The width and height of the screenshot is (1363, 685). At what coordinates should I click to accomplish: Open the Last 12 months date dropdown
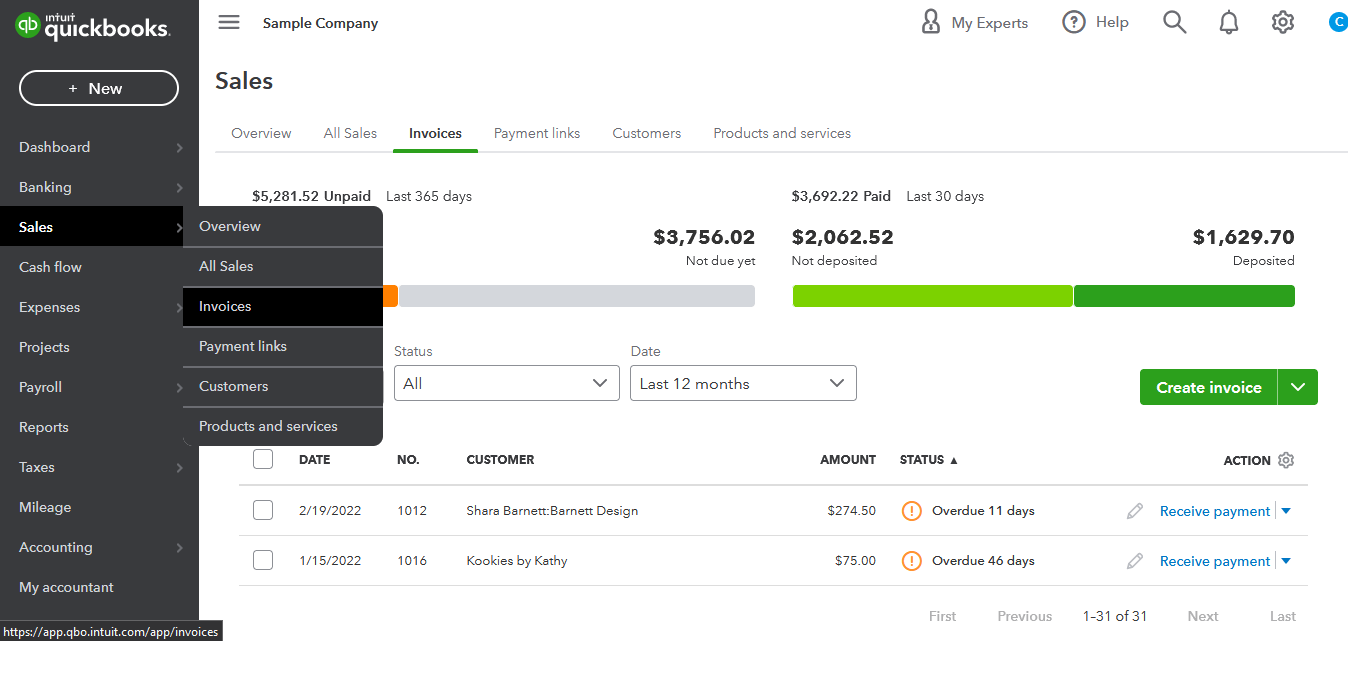tap(743, 383)
